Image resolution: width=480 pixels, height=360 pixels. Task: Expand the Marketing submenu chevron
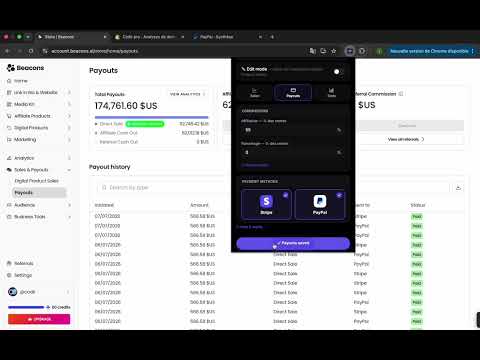pos(69,139)
